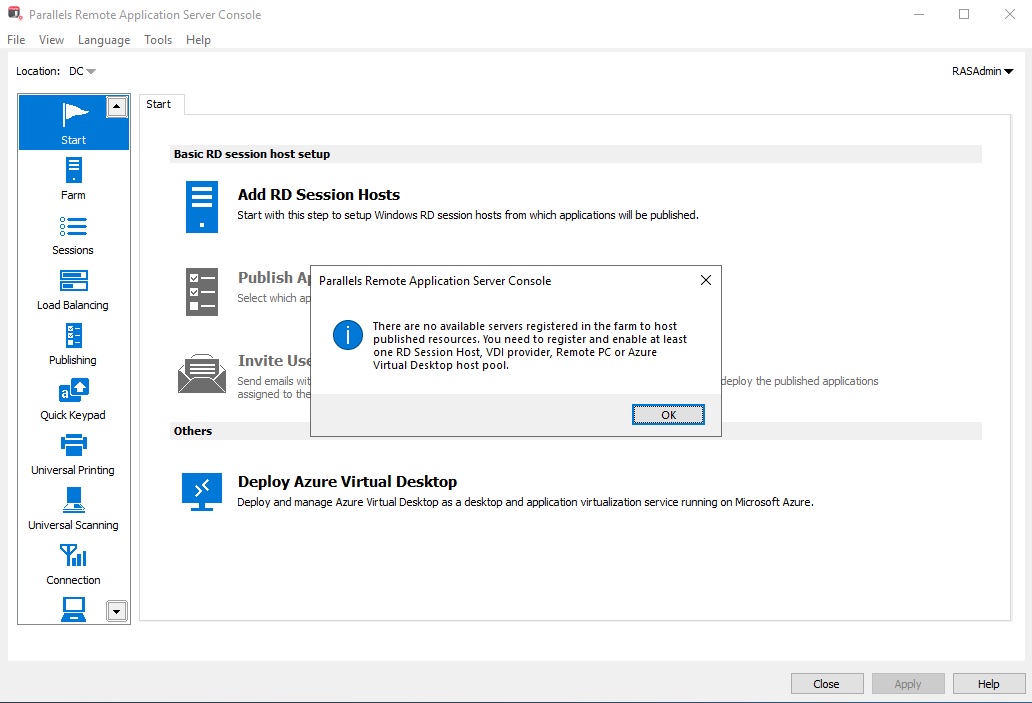Expand the Location DC dropdown

83,71
